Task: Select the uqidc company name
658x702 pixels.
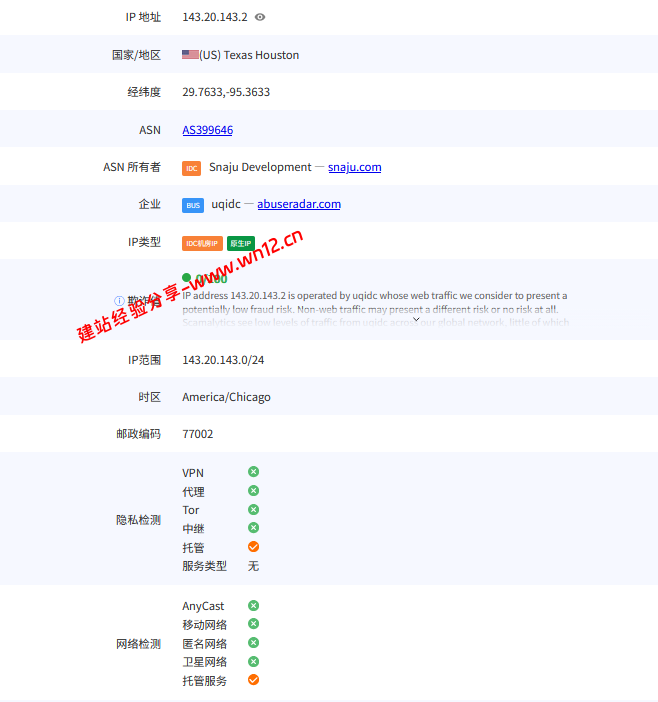Action: pos(226,204)
